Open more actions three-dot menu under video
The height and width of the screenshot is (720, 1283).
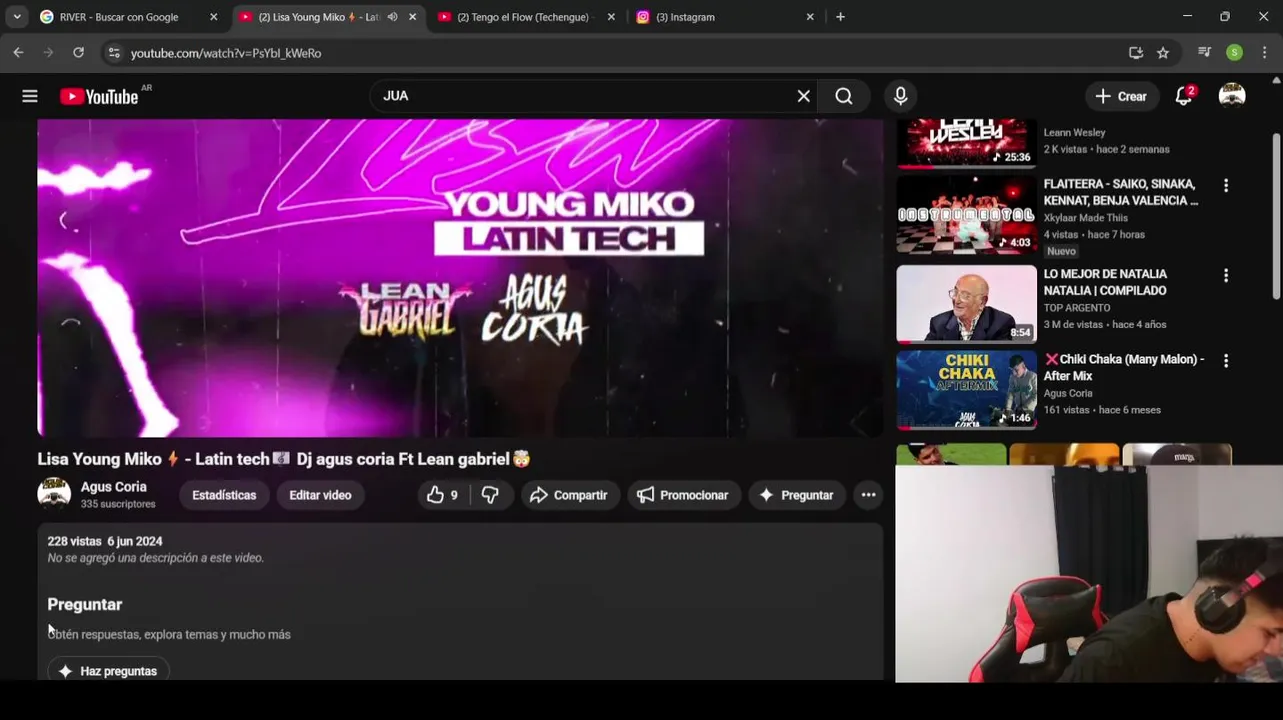click(868, 495)
